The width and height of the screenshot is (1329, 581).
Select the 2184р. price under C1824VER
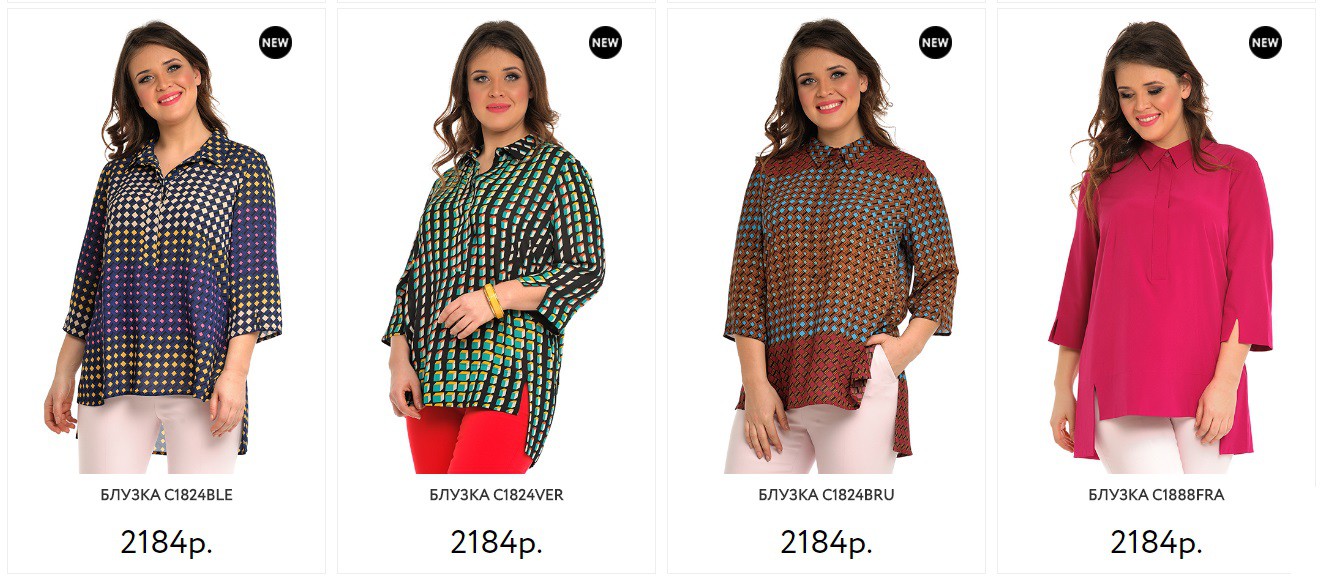coord(496,542)
